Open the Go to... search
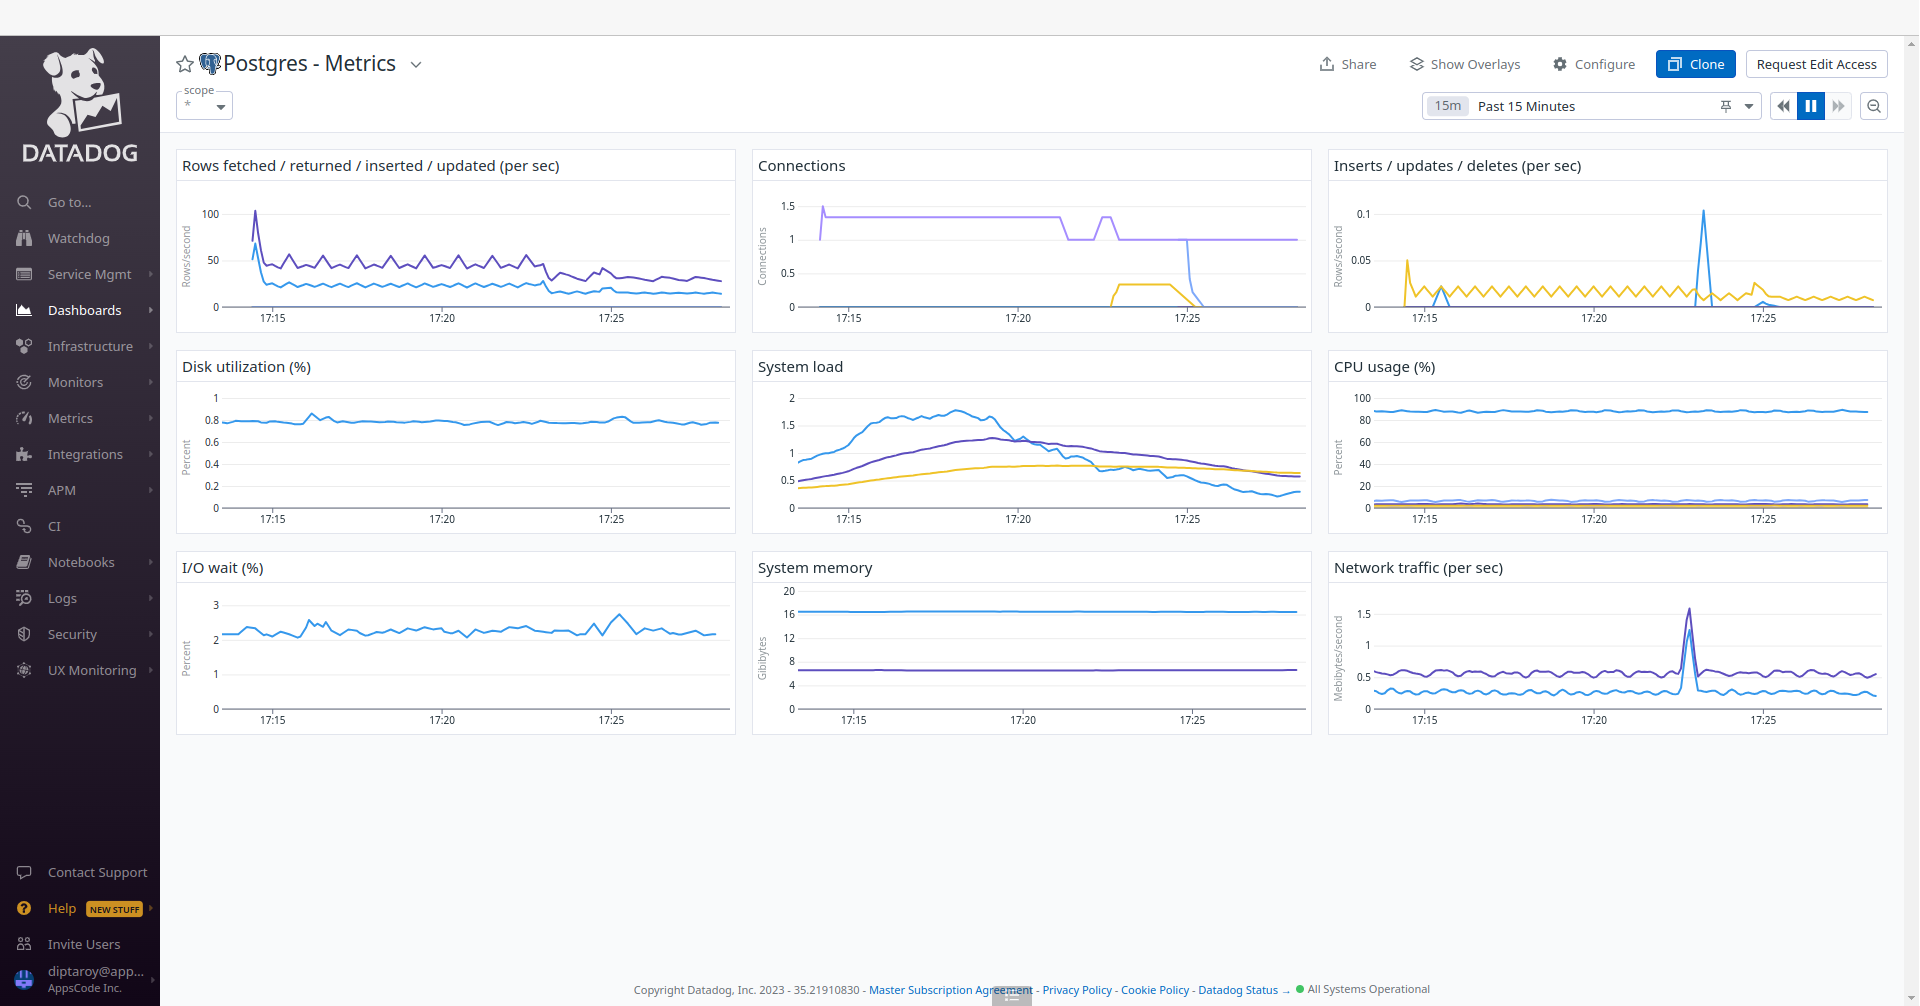The height and width of the screenshot is (1006, 1920). tap(24, 202)
